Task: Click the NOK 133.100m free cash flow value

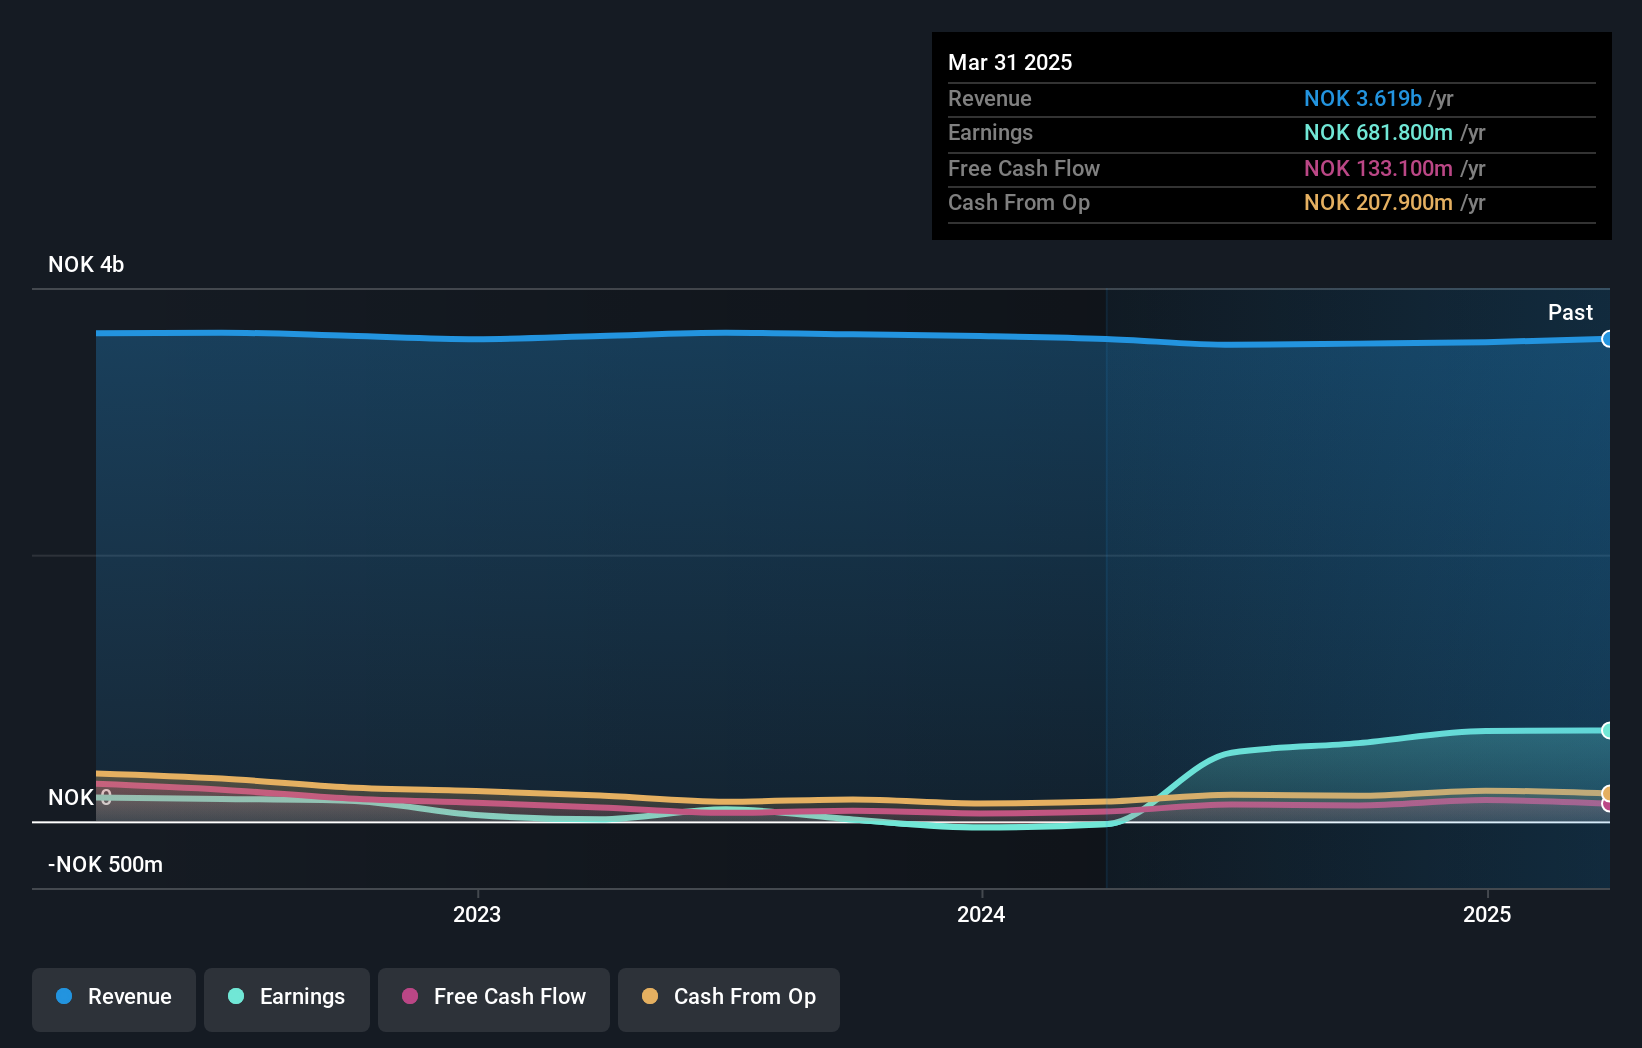Action: (1378, 168)
